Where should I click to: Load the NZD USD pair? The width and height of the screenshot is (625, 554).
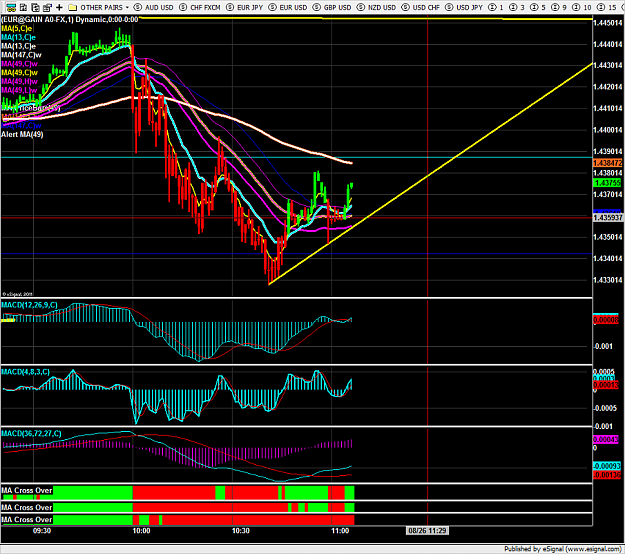click(x=376, y=7)
